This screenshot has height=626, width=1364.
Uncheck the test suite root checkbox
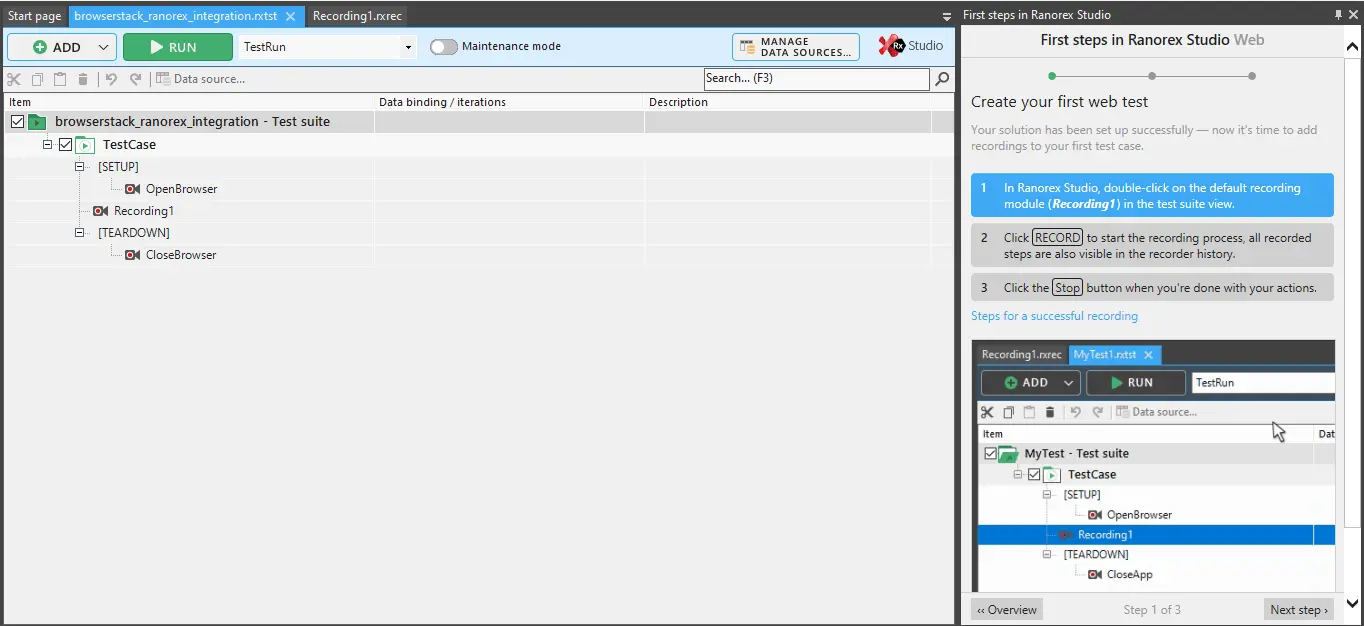[x=17, y=122]
